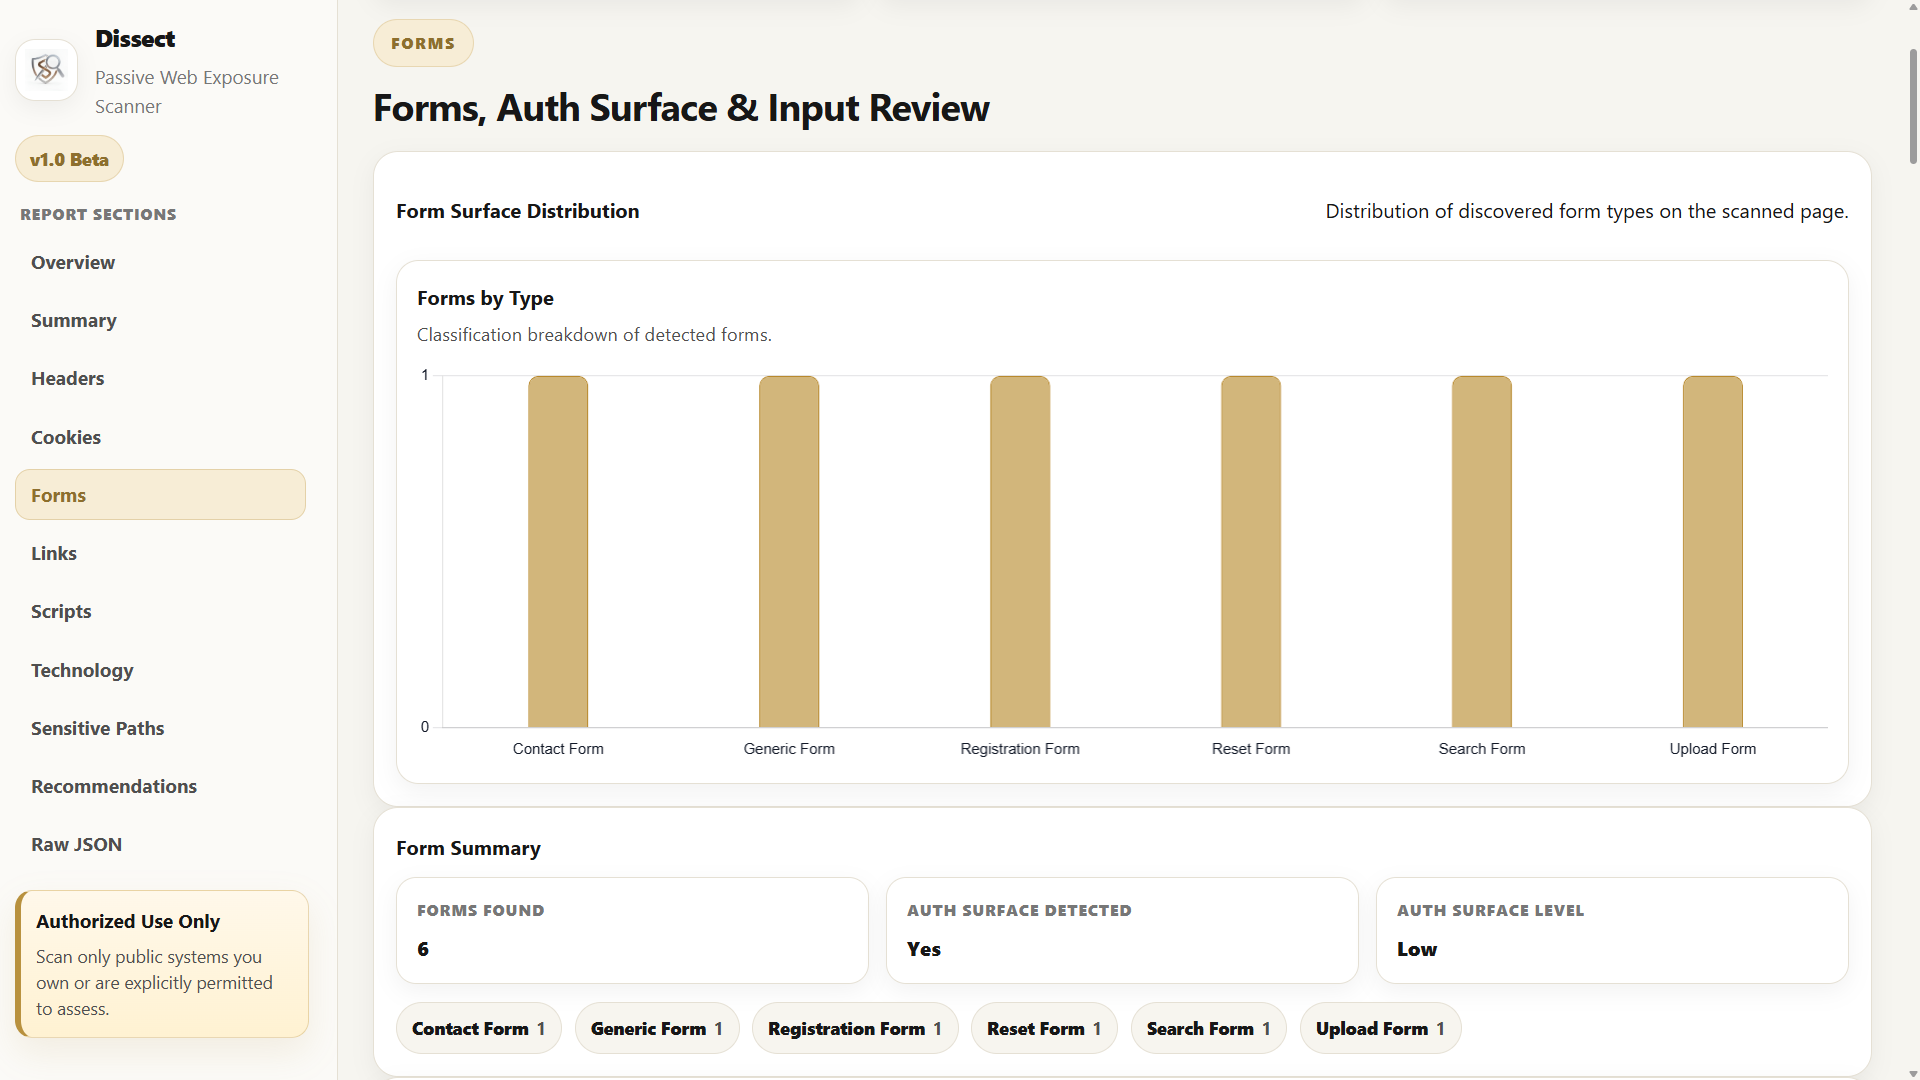Image resolution: width=1920 pixels, height=1080 pixels.
Task: Click the REPORT SECTIONS label
Action: [x=98, y=214]
